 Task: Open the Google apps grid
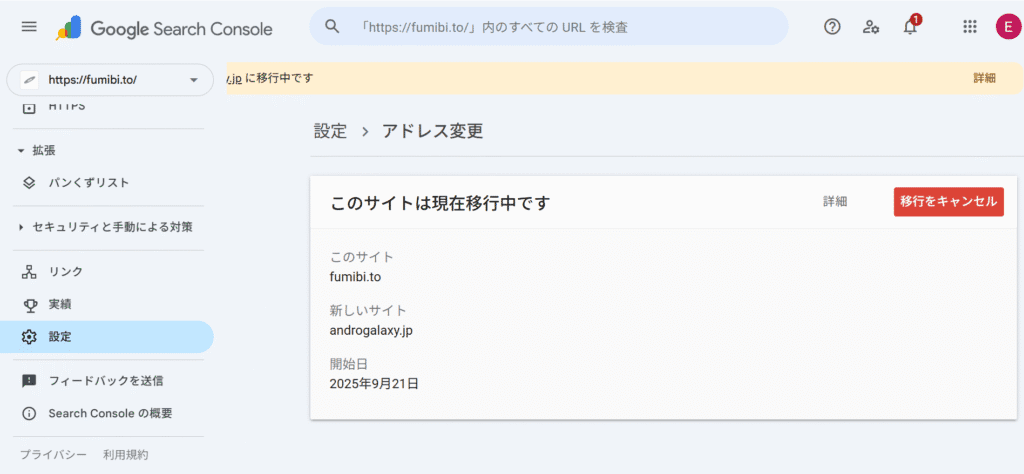tap(970, 27)
